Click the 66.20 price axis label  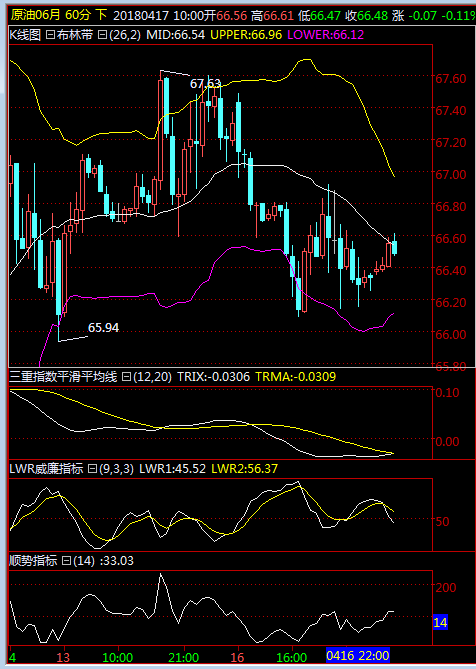[450, 303]
